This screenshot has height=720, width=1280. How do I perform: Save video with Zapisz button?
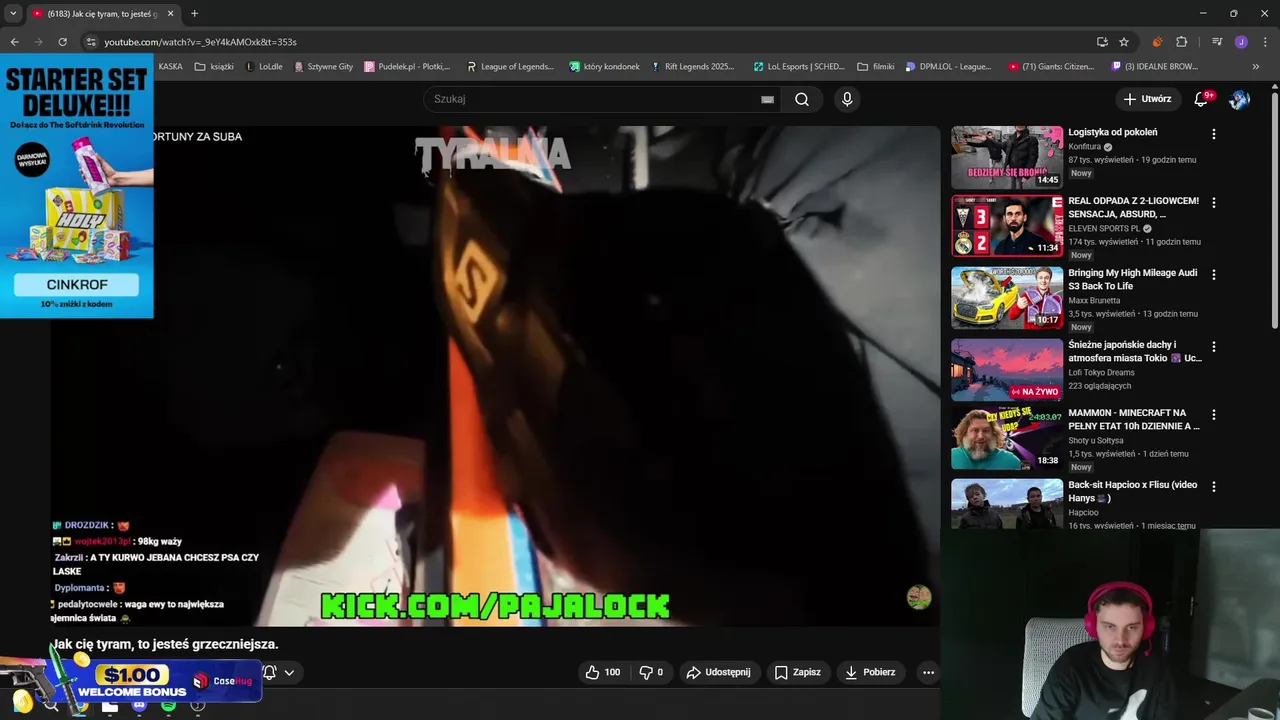click(798, 672)
